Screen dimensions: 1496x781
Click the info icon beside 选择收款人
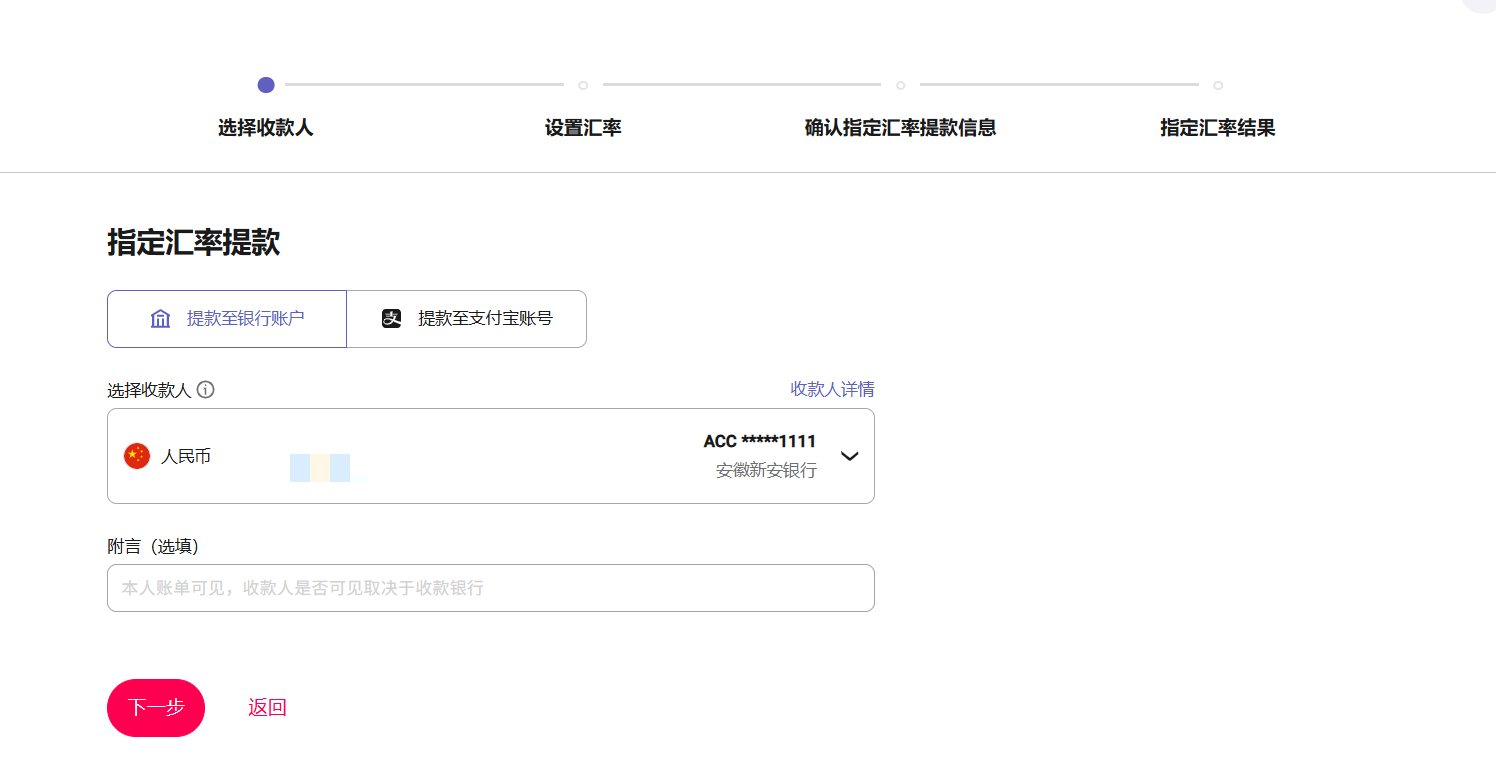coord(206,390)
